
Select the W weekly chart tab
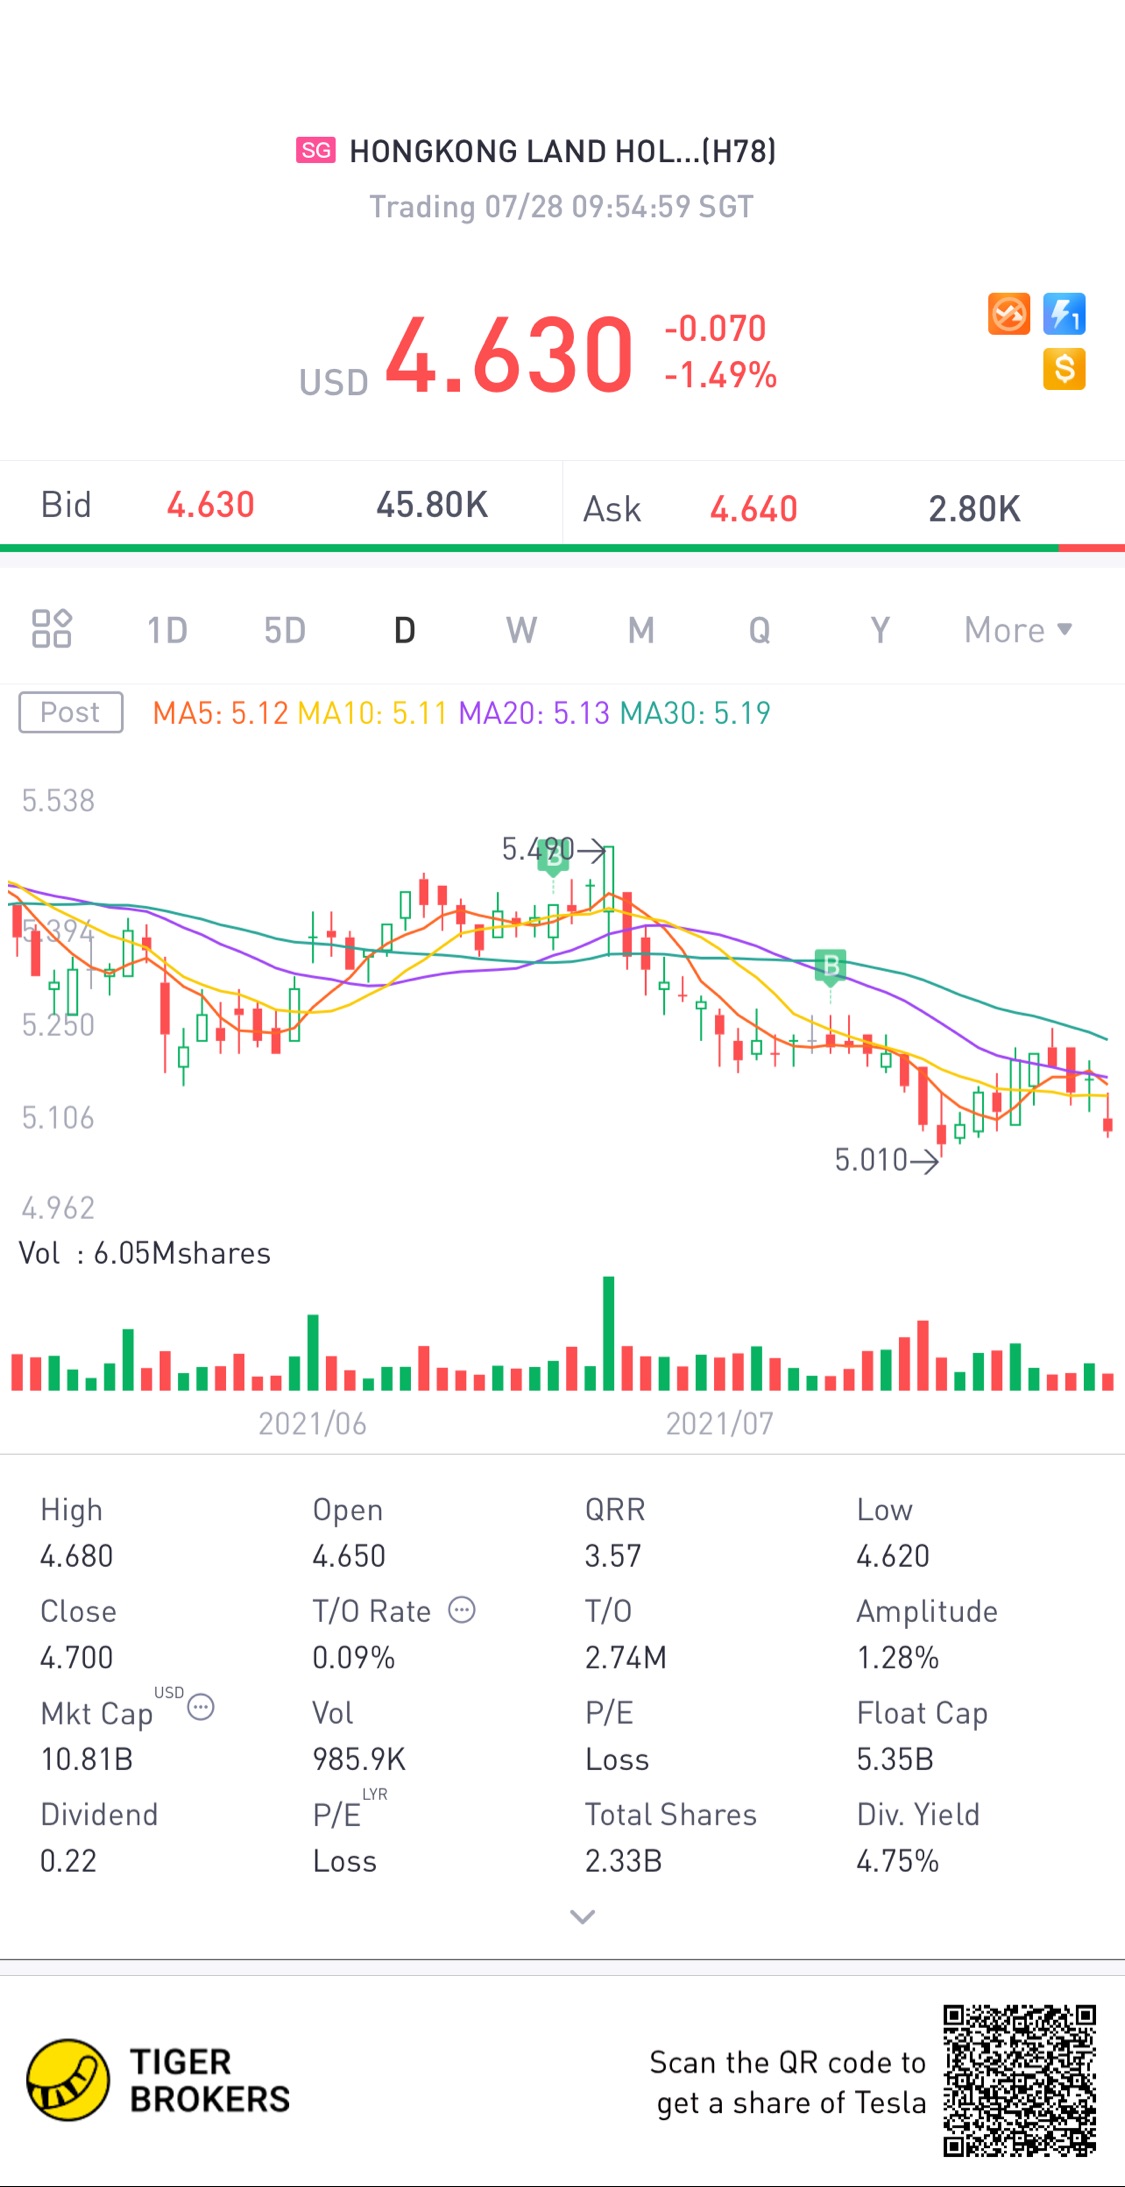pos(521,630)
